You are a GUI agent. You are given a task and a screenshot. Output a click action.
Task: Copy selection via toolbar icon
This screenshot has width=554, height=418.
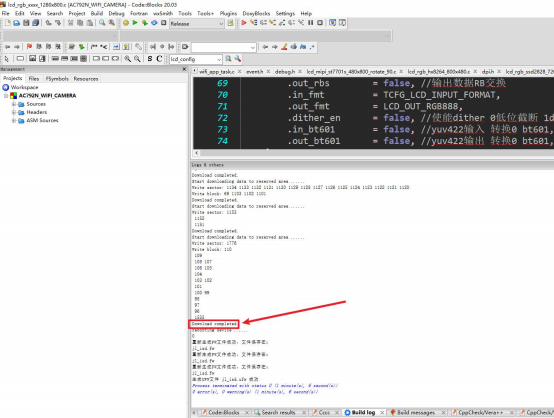pos(80,23)
